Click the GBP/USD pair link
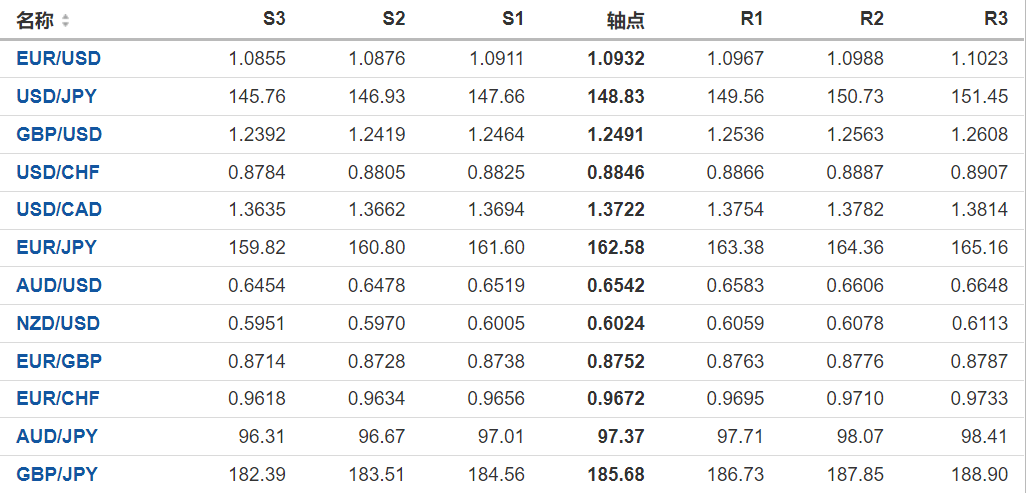 (x=59, y=135)
